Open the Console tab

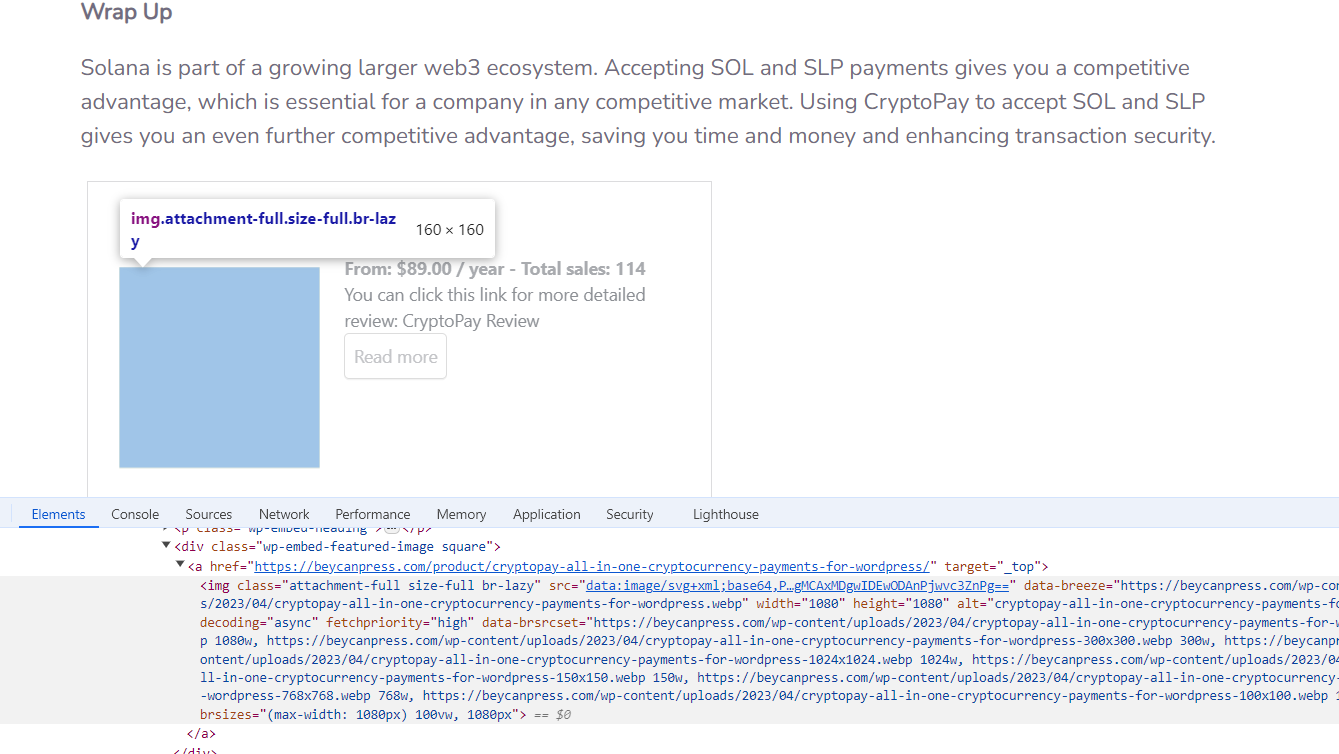point(135,514)
